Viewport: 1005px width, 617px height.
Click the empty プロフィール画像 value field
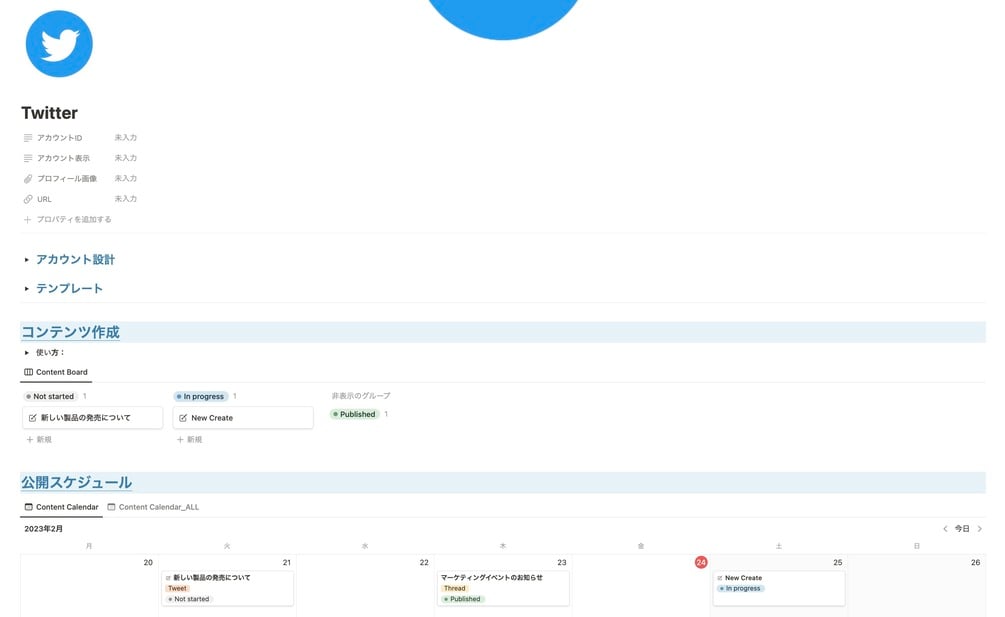(x=126, y=179)
